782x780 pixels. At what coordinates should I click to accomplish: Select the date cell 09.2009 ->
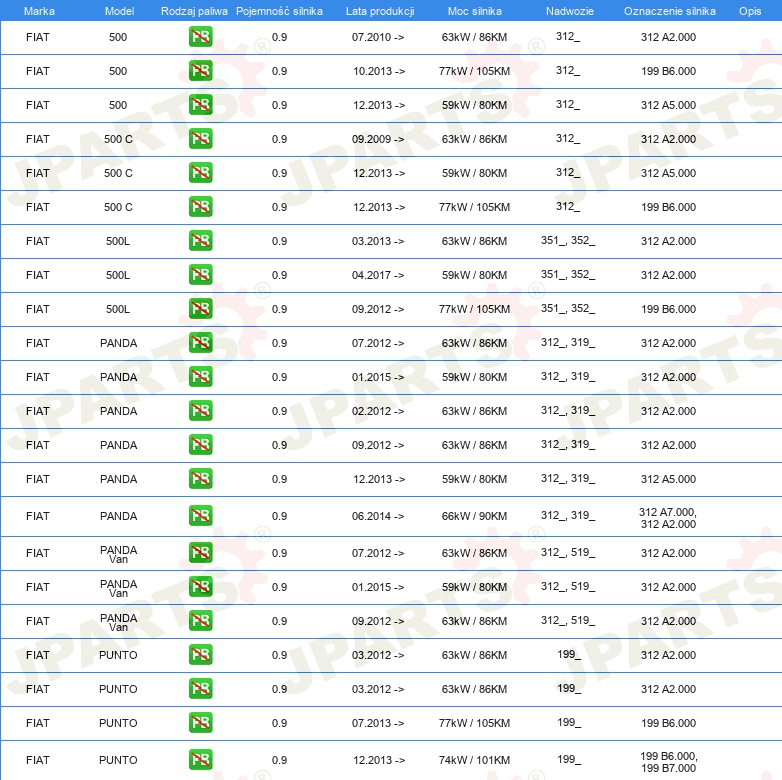pyautogui.click(x=378, y=139)
